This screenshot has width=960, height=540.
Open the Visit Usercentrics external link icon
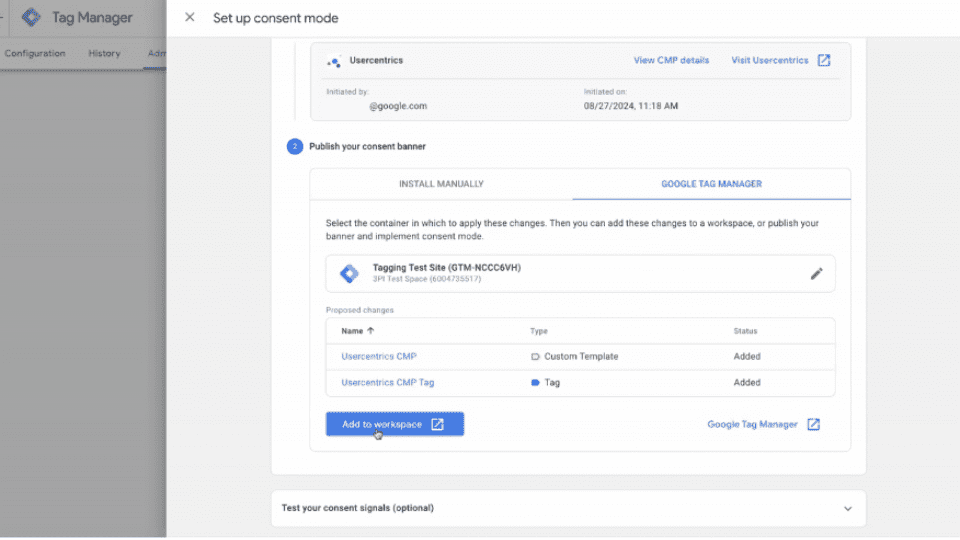pyautogui.click(x=824, y=60)
